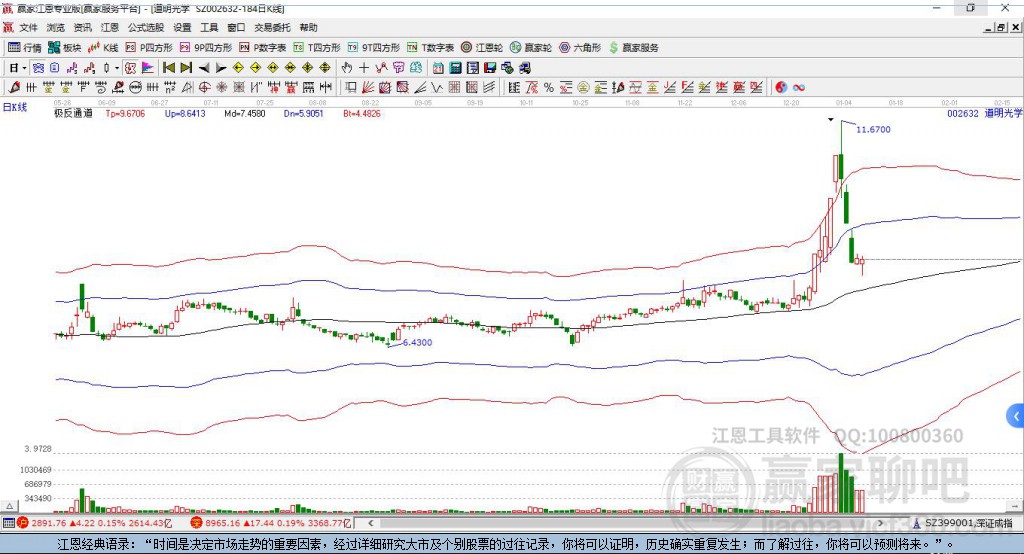Open the 9P四方形 tool
1024x554 pixels.
[206, 48]
